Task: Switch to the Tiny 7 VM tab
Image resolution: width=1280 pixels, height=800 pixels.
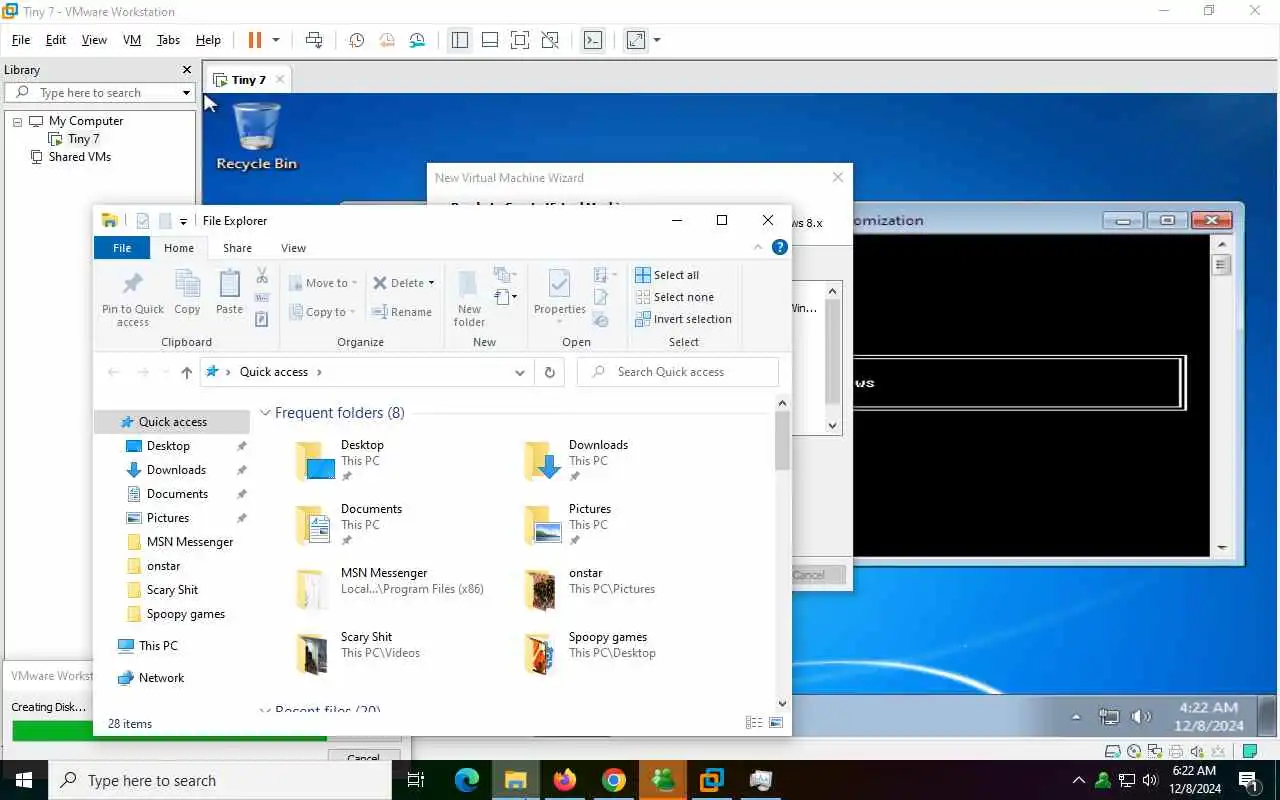Action: (x=248, y=80)
